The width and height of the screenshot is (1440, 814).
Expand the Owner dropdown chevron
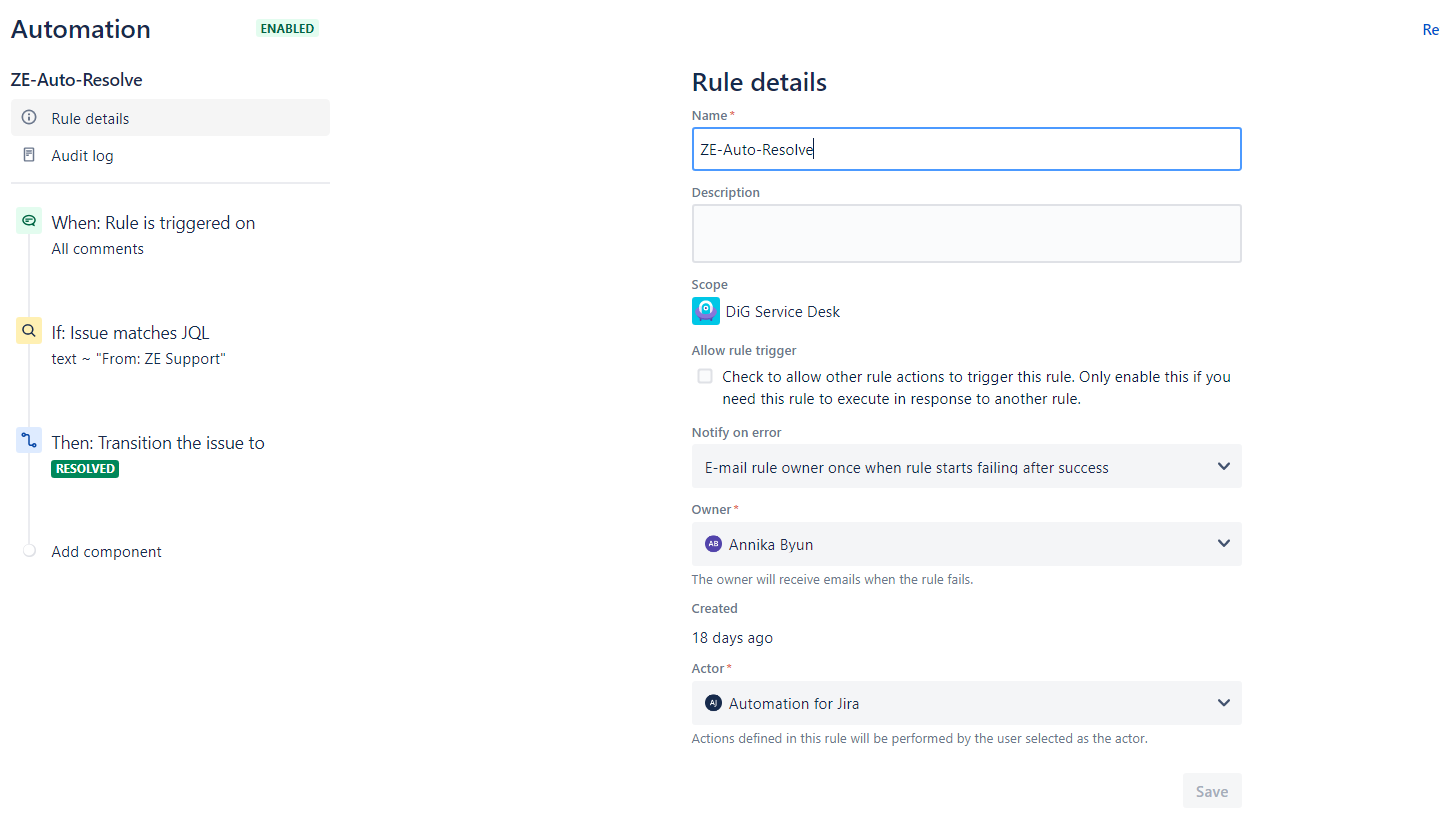(1224, 544)
